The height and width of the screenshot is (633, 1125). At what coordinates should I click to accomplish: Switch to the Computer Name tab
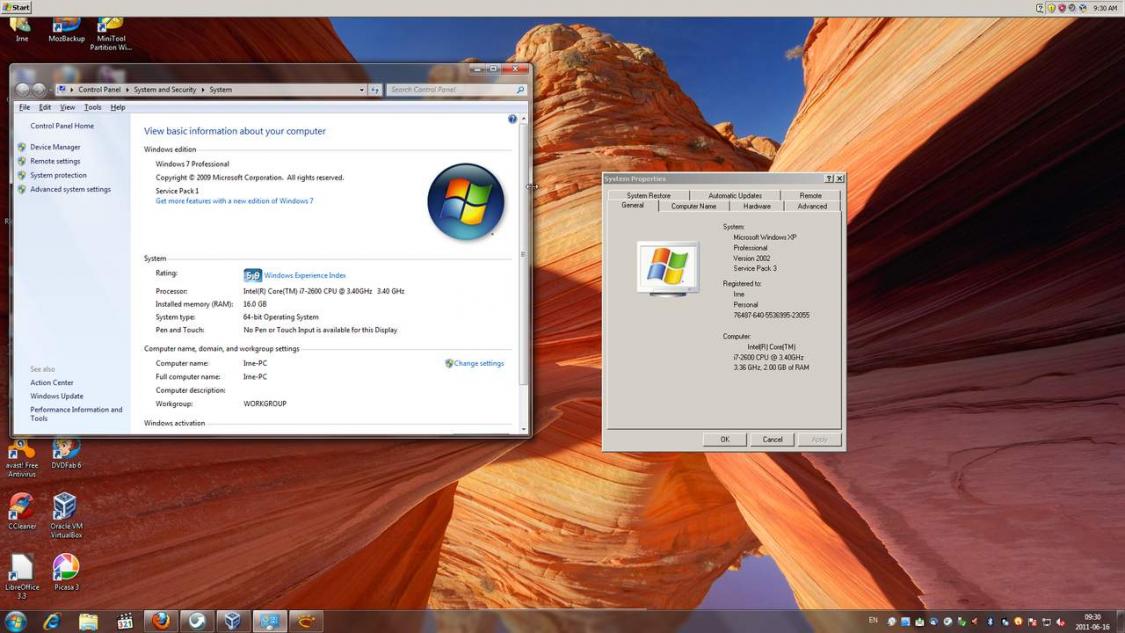point(693,206)
